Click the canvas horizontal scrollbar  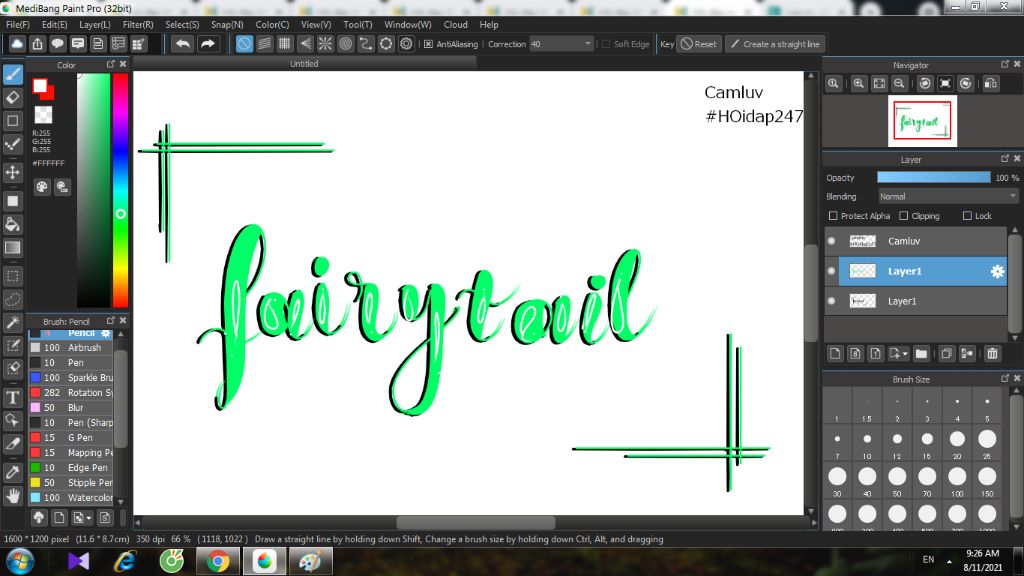coord(476,522)
